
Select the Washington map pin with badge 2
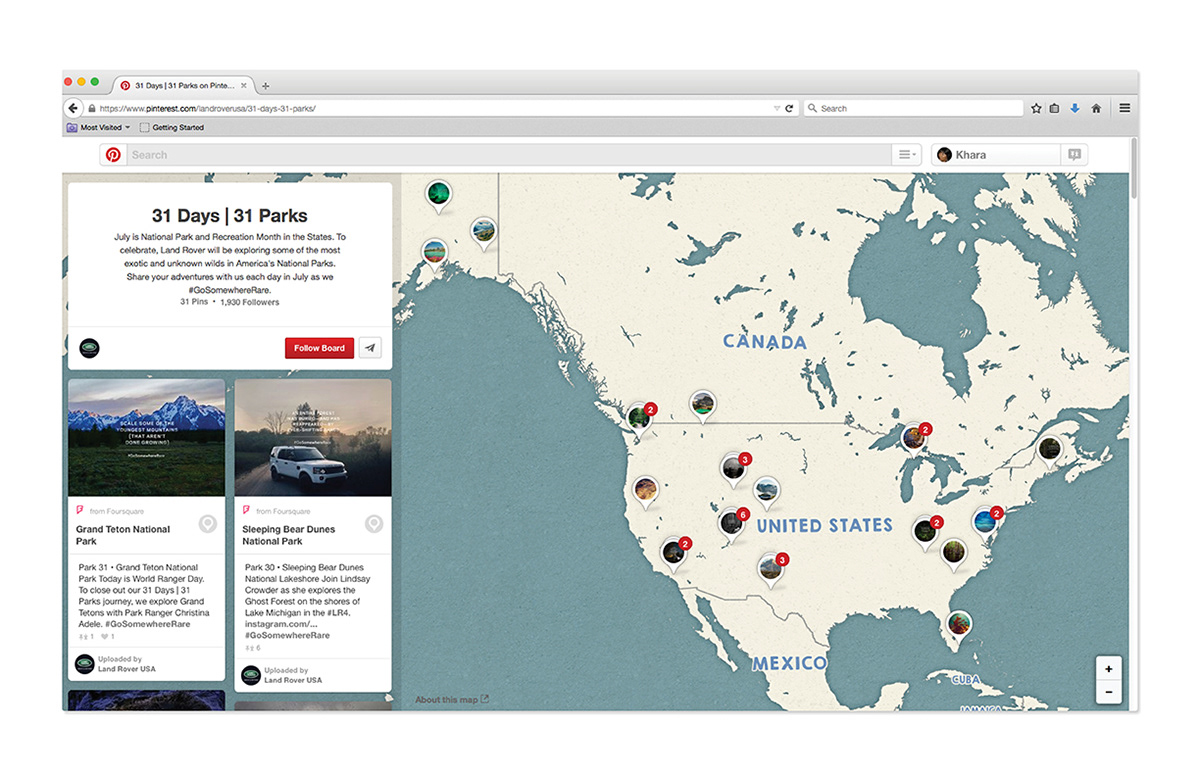[639, 417]
